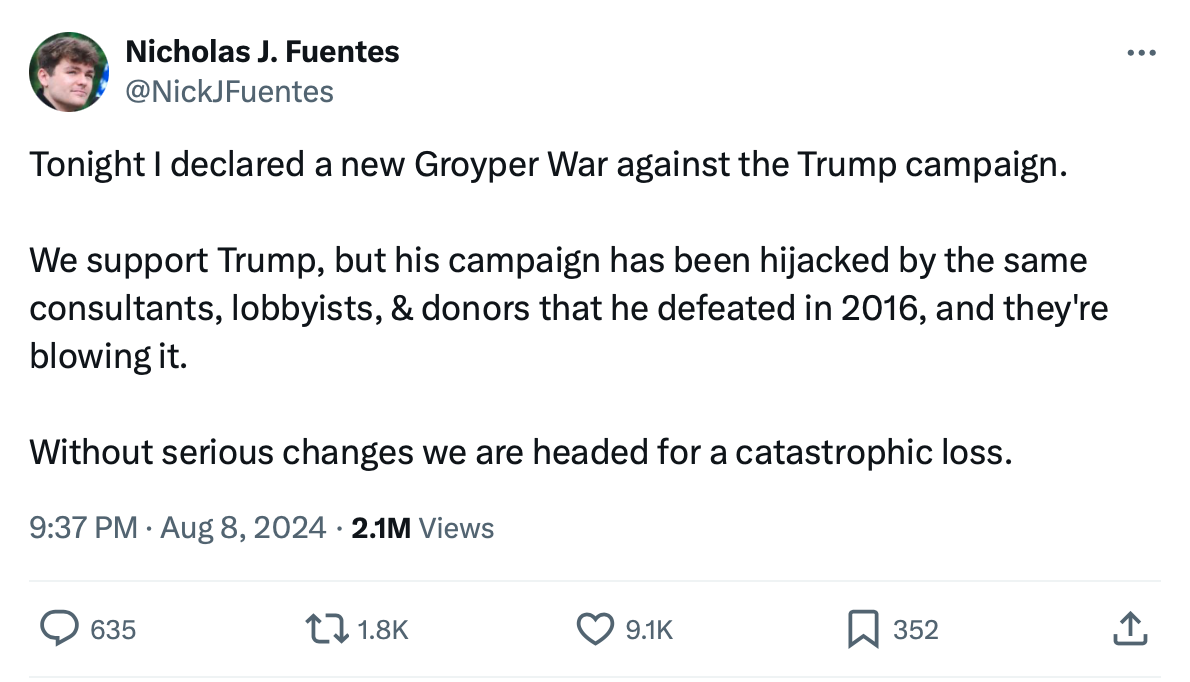Click the 635 replies count

coord(112,630)
